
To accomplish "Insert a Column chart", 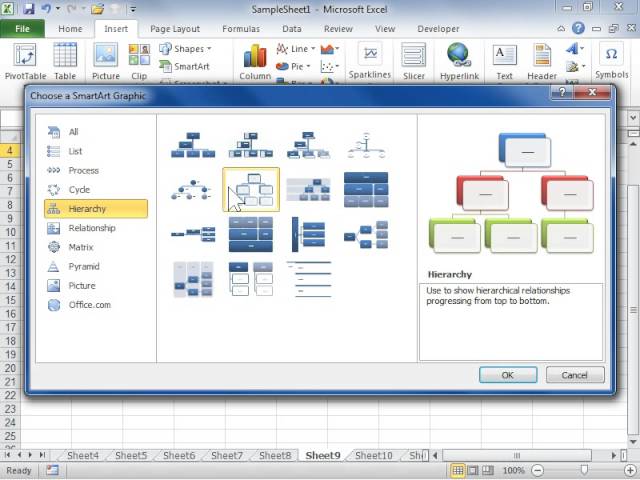I will point(255,61).
